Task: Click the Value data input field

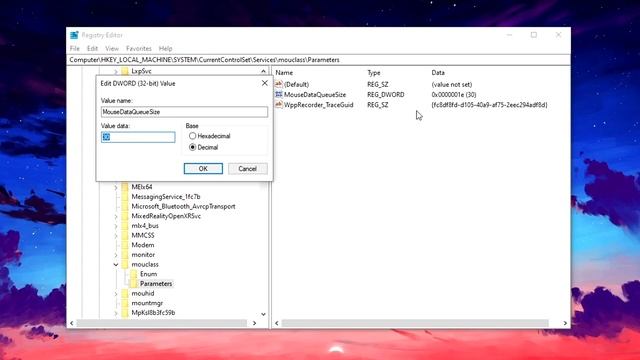Action: click(138, 137)
